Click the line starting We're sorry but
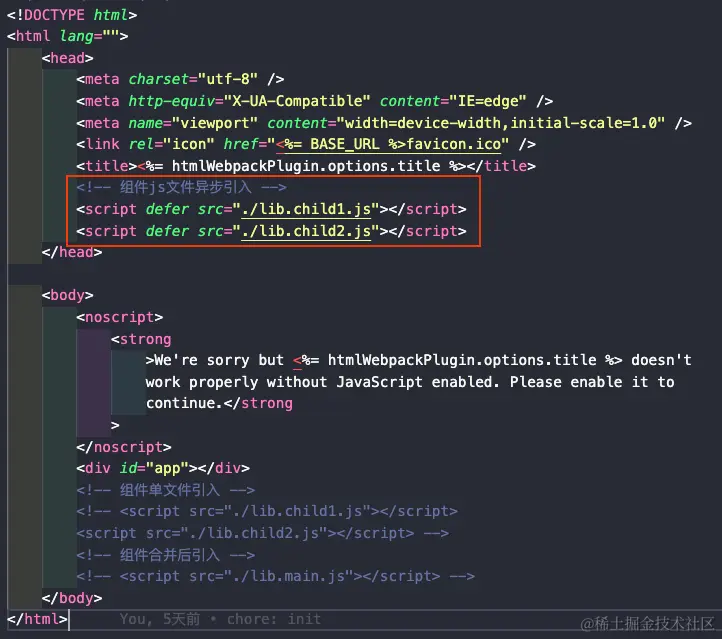This screenshot has height=639, width=722. pyautogui.click(x=419, y=360)
